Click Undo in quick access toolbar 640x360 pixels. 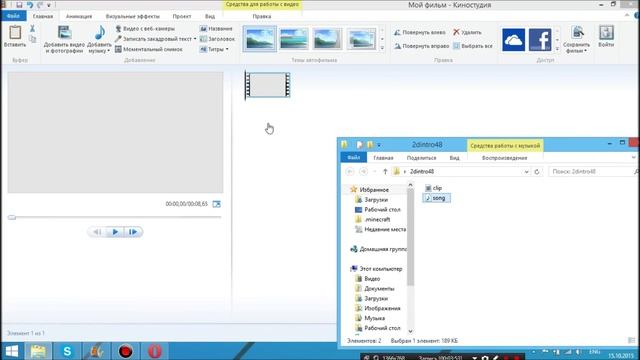(x=30, y=5)
